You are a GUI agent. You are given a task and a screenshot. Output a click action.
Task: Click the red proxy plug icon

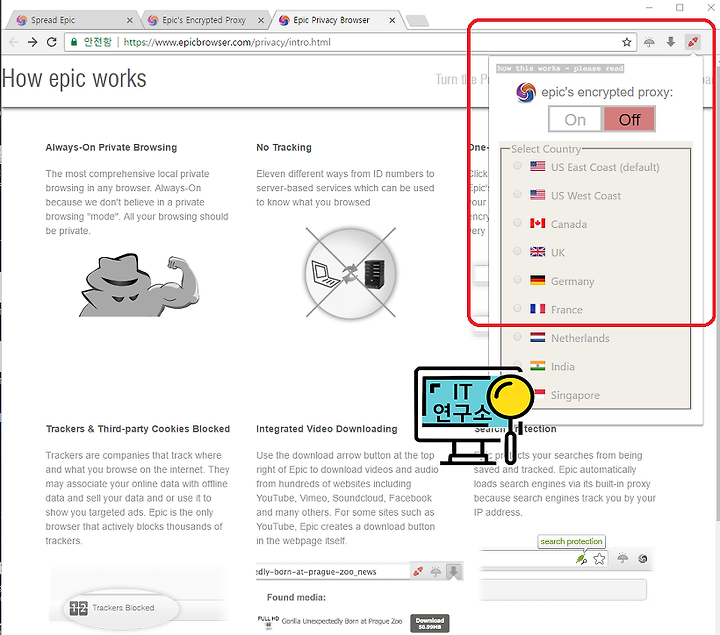pos(692,42)
